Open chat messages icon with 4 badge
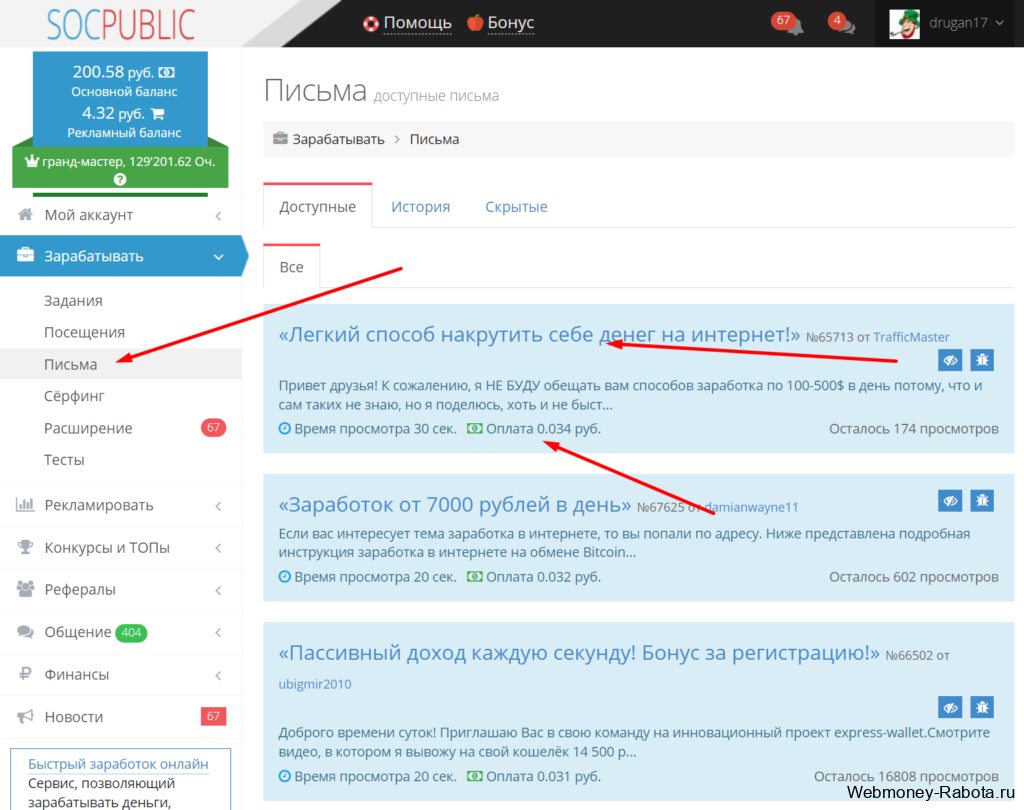This screenshot has height=810, width=1024. pos(842,24)
